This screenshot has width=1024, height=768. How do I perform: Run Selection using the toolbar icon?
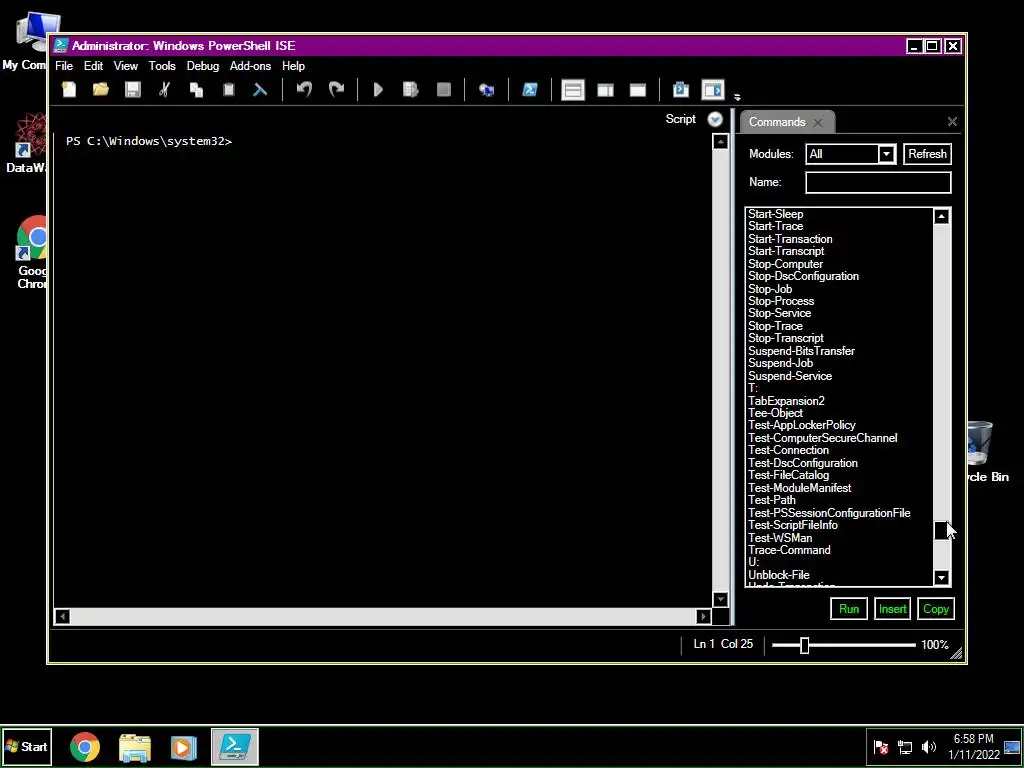tap(411, 89)
